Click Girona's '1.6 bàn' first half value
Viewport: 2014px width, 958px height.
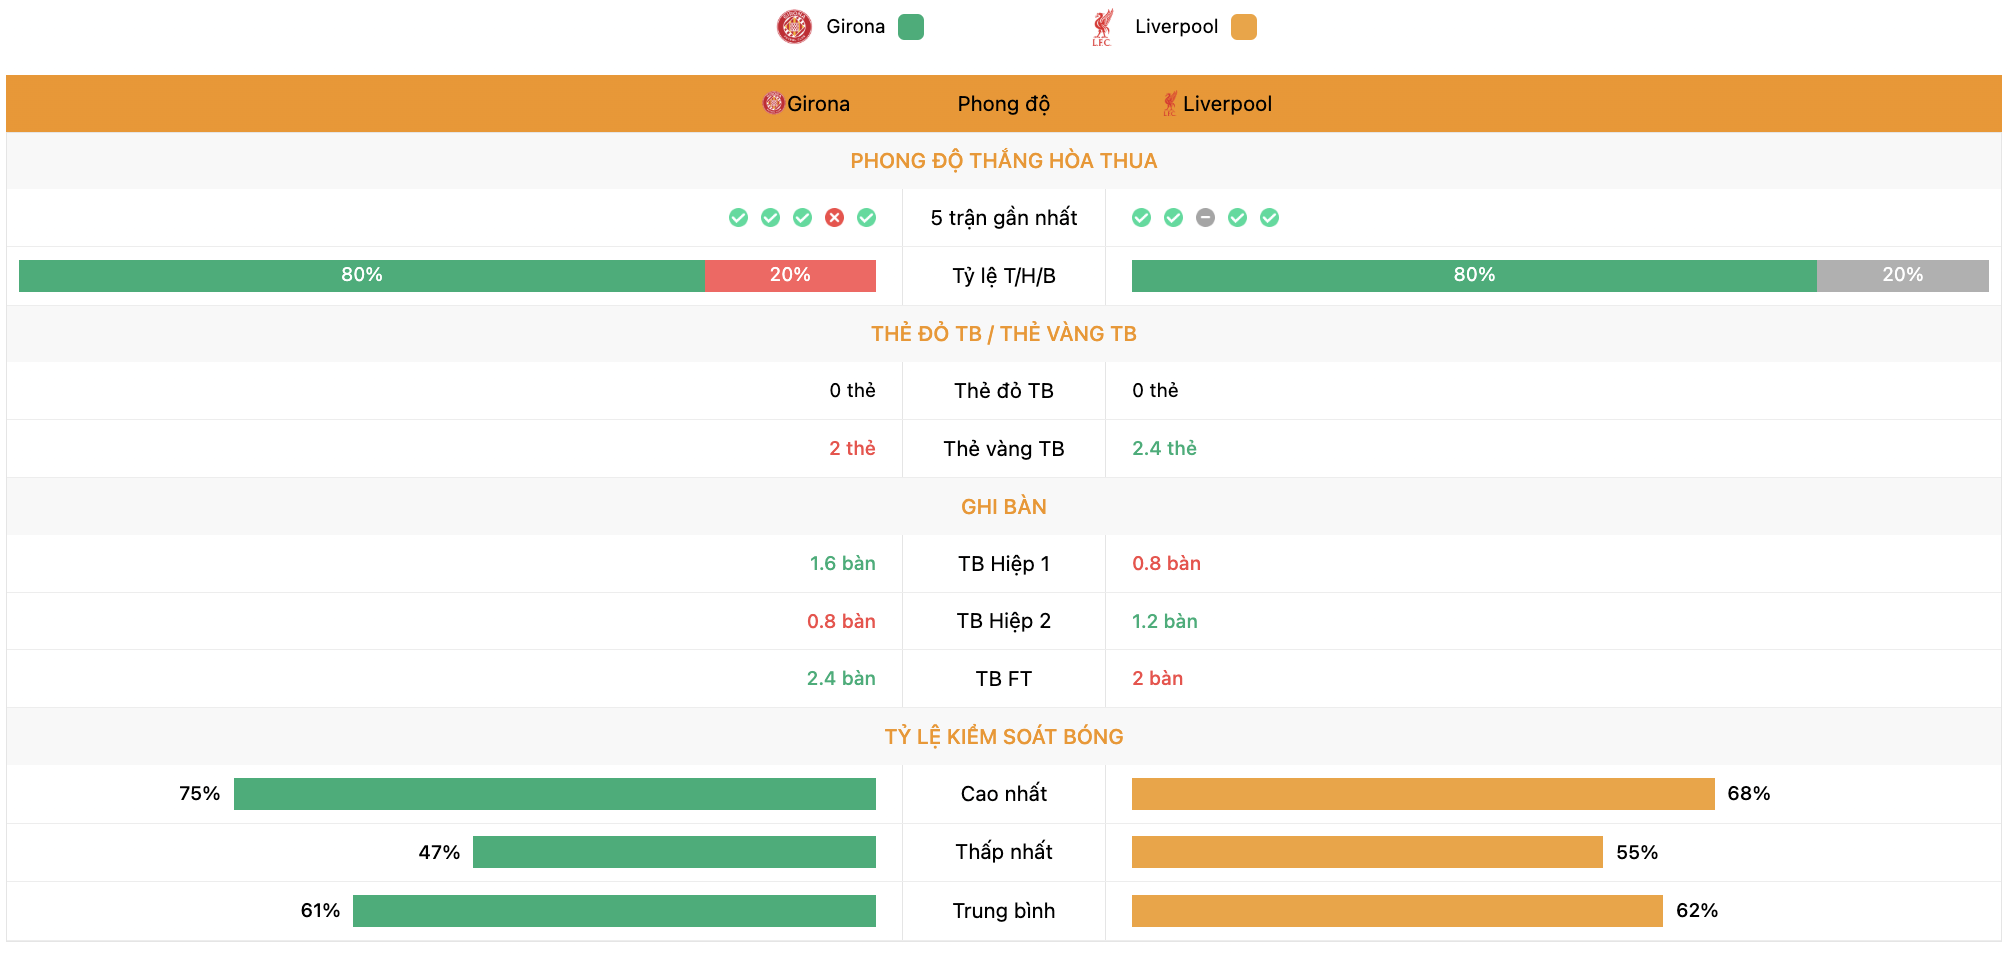click(842, 563)
